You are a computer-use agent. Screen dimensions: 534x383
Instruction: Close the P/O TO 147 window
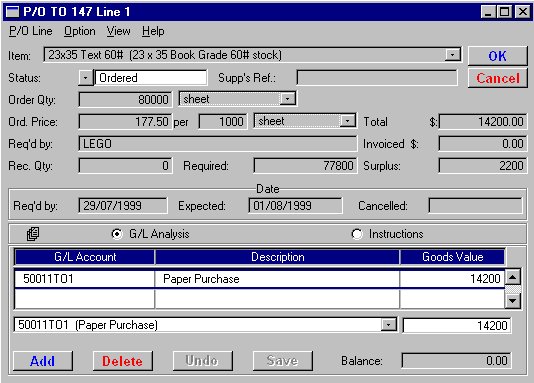[522, 12]
